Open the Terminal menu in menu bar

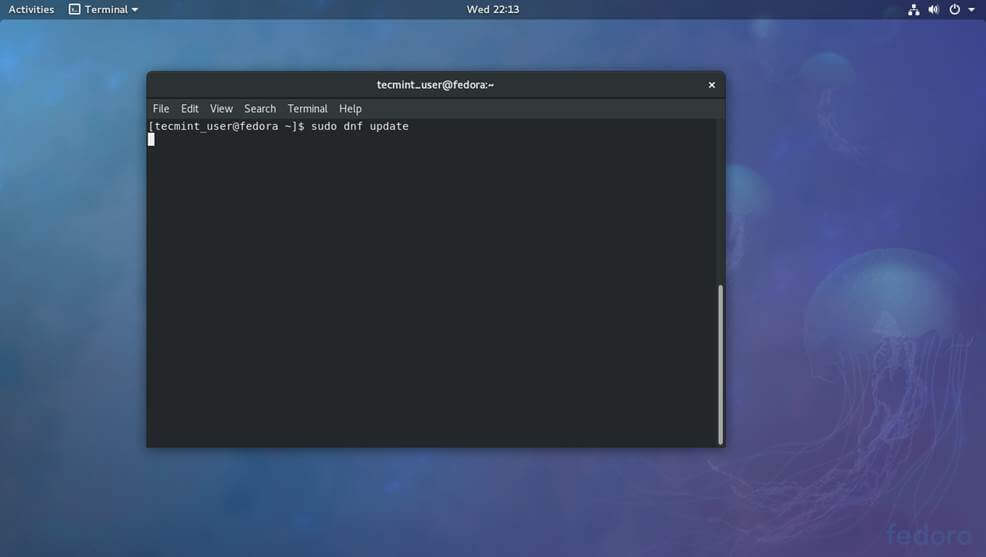(307, 109)
